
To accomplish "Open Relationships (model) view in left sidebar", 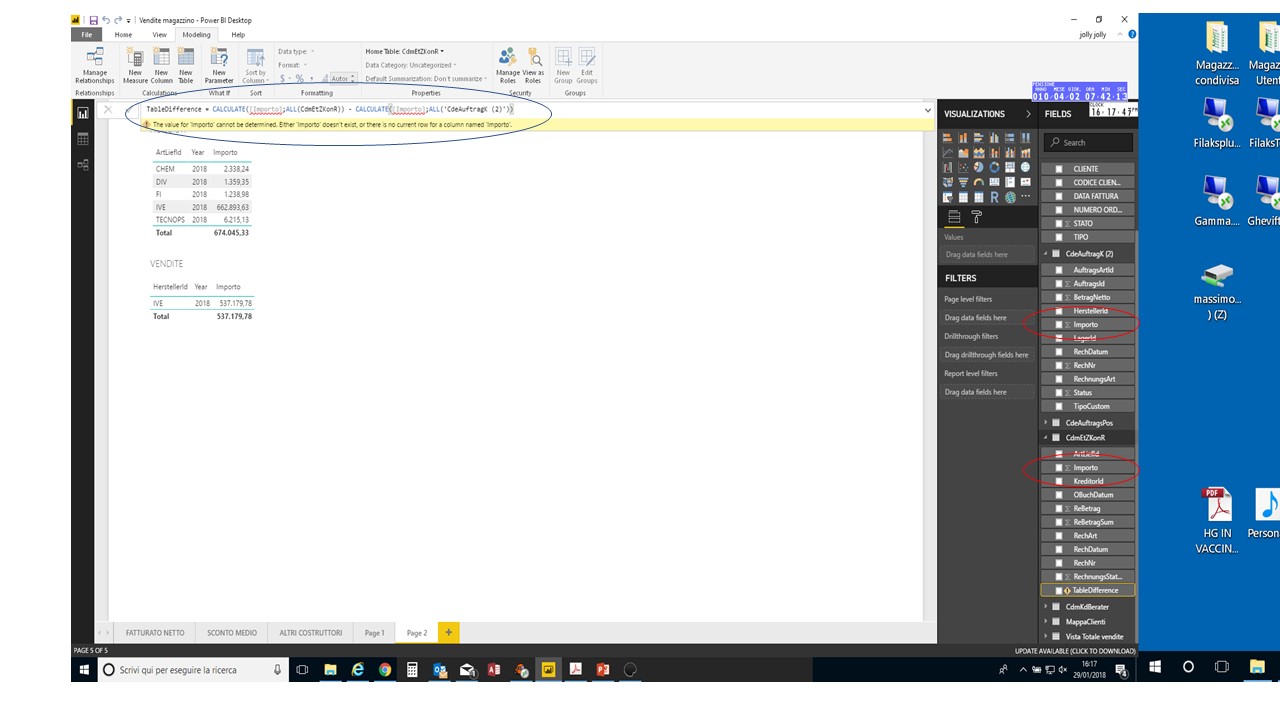I will pos(83,164).
